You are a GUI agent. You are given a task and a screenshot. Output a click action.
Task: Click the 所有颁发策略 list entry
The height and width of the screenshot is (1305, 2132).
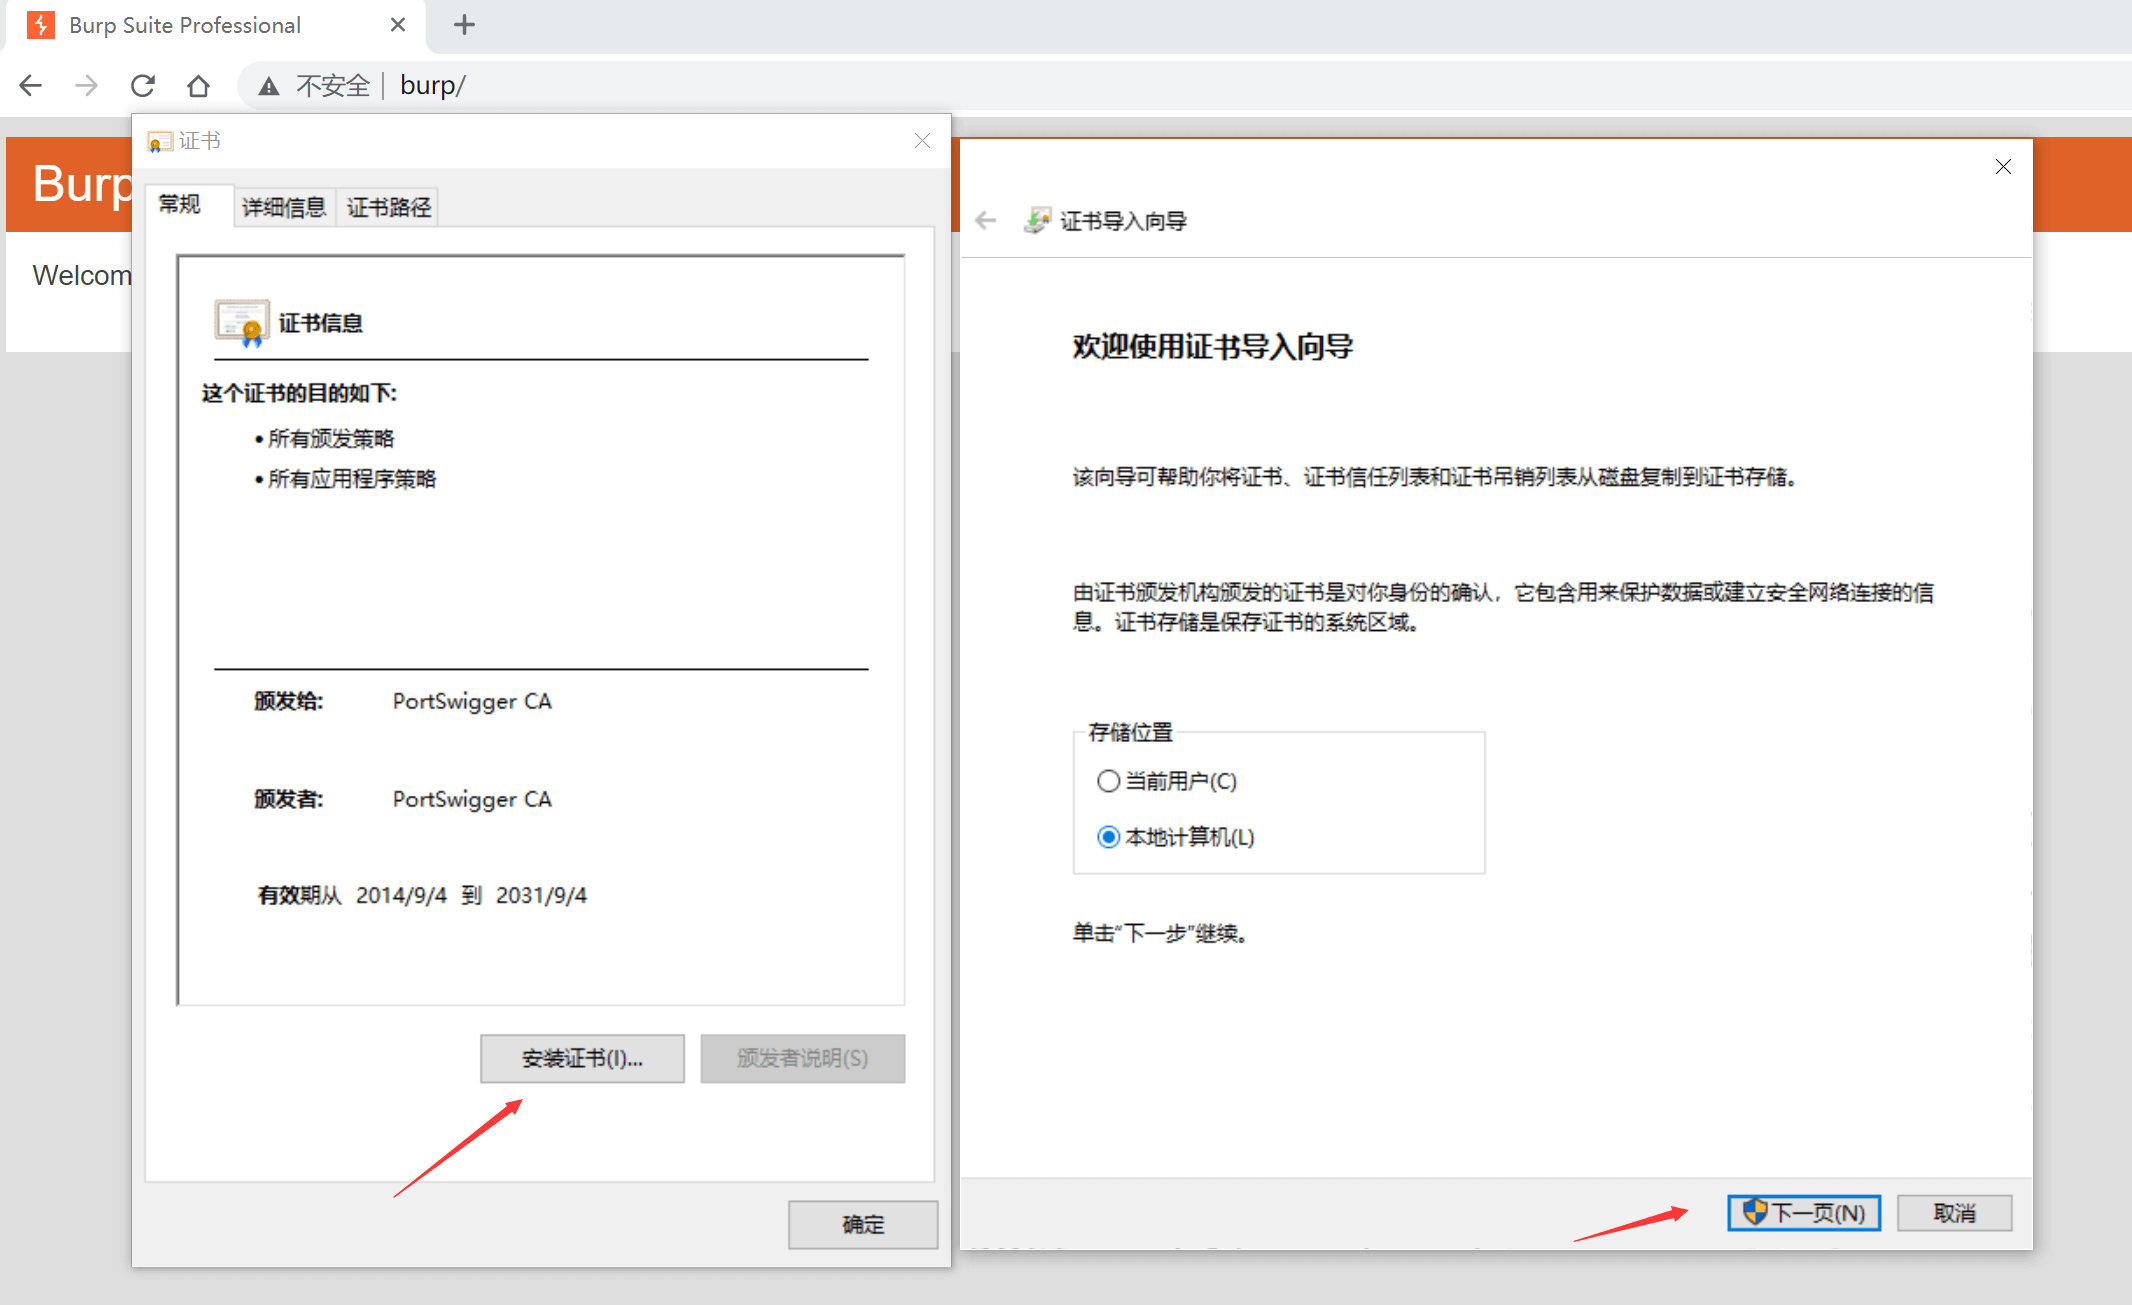point(330,439)
